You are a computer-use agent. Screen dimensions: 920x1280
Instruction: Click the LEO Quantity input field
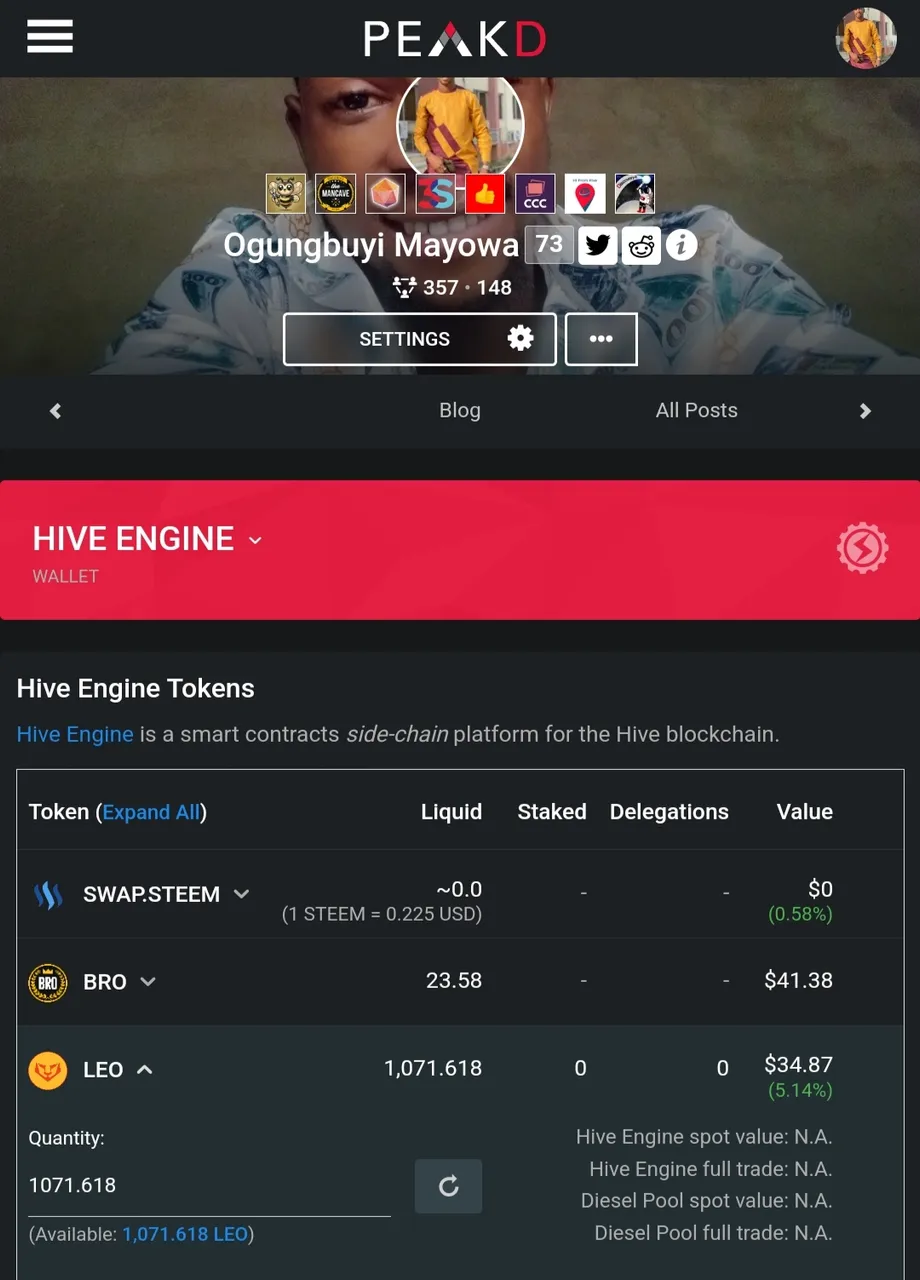point(209,1186)
